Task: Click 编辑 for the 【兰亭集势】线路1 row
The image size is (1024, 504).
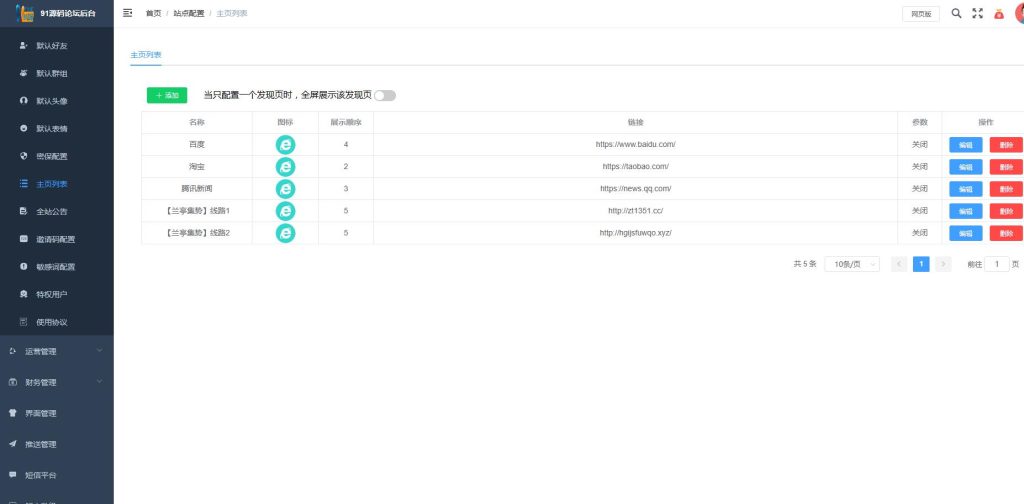Action: coord(965,211)
